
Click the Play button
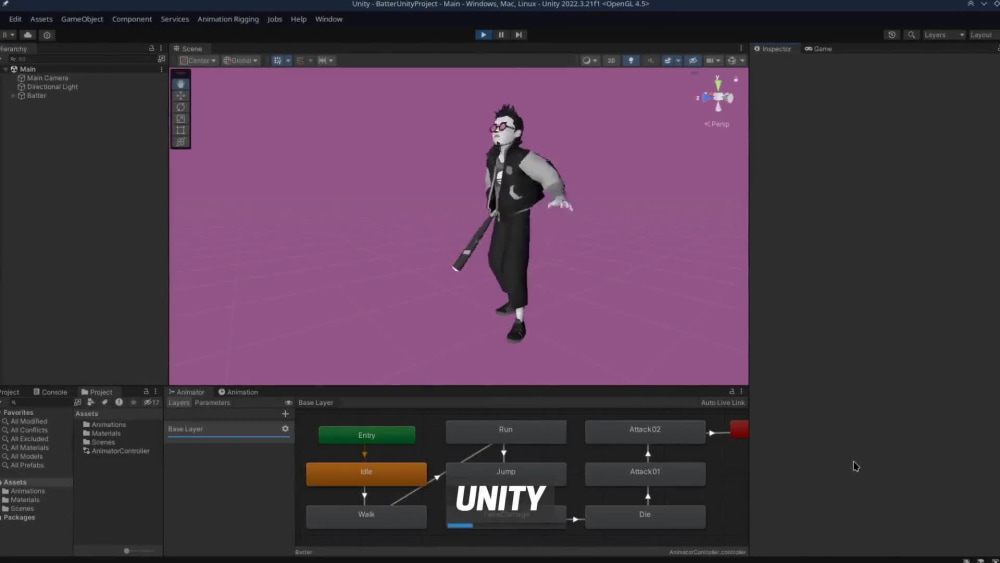(x=483, y=35)
